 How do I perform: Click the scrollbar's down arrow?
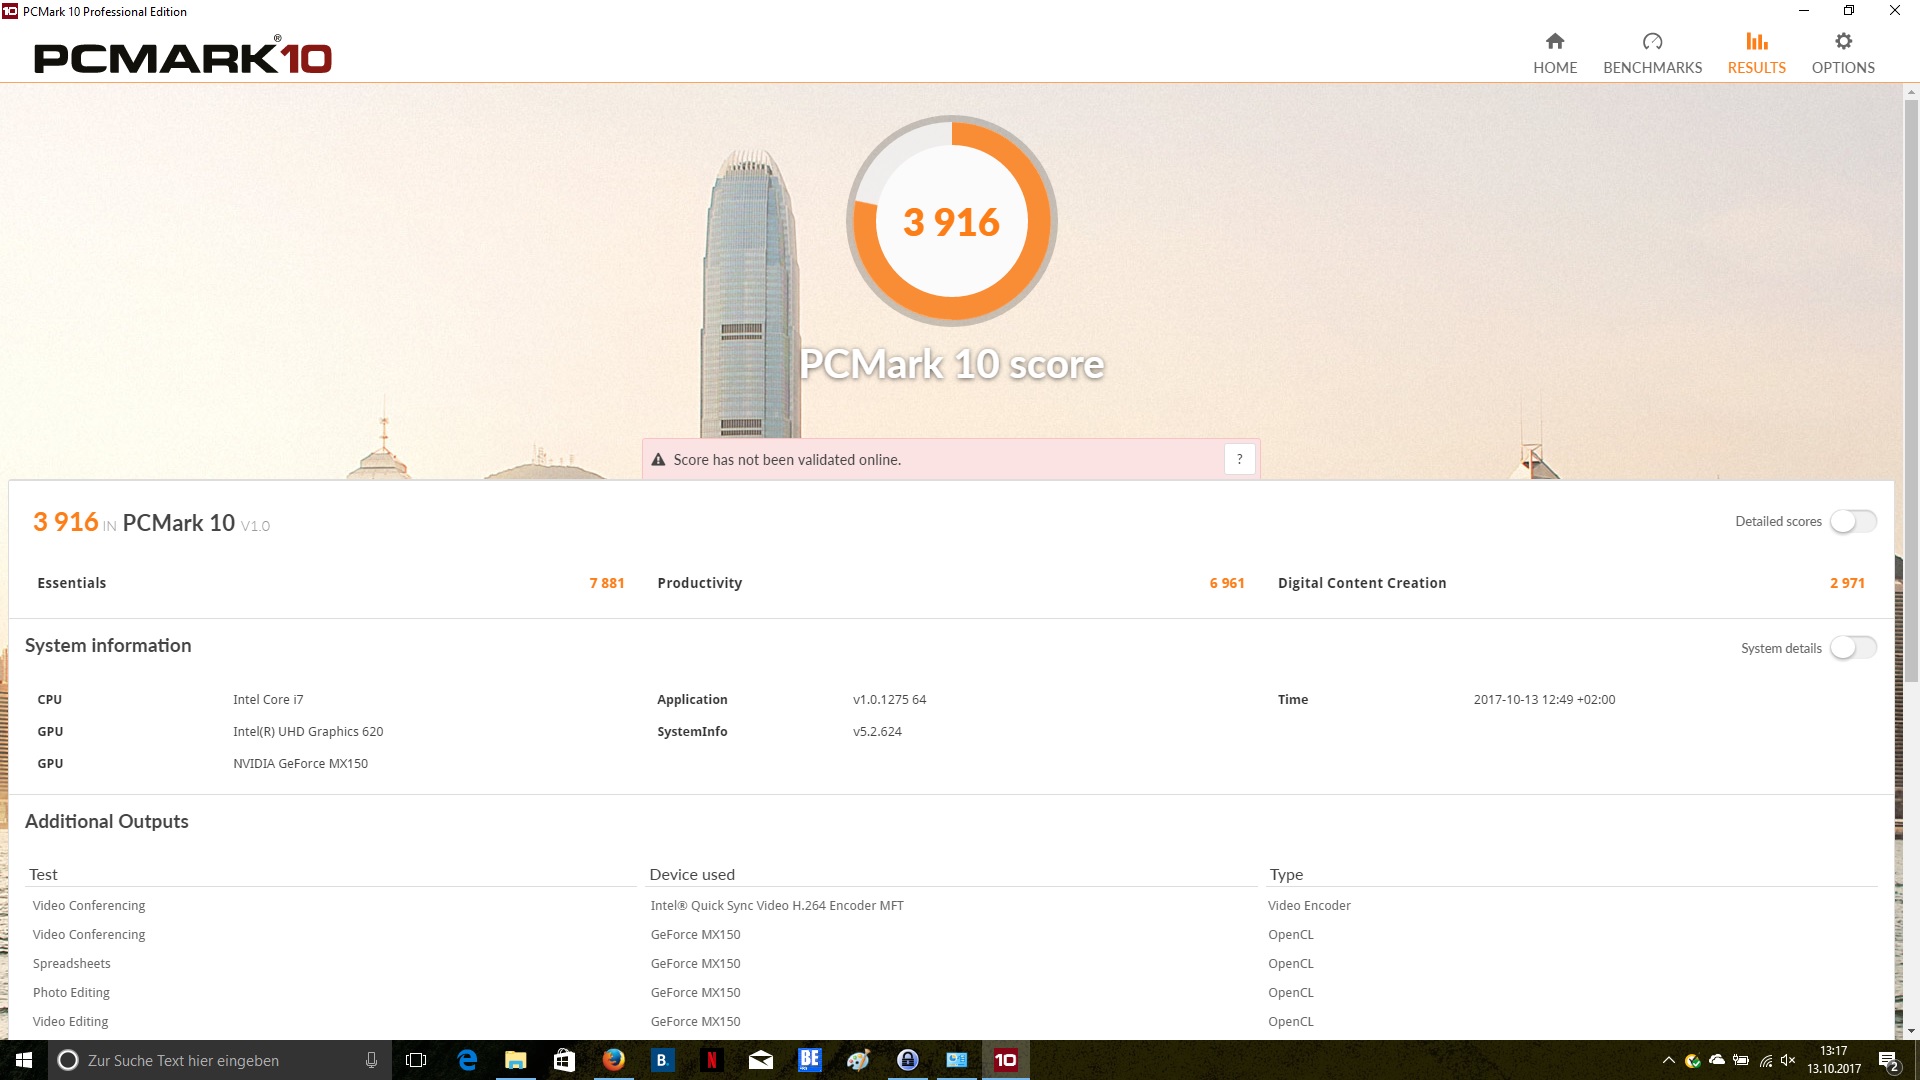pyautogui.click(x=1911, y=1031)
